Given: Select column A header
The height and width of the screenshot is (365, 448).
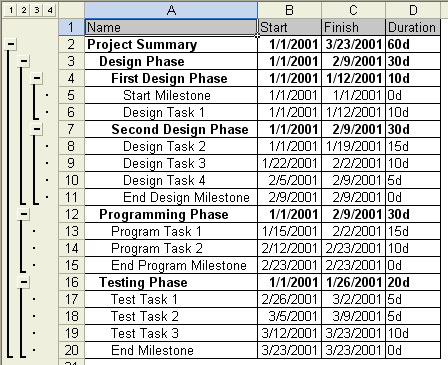Looking at the screenshot, I should (171, 10).
